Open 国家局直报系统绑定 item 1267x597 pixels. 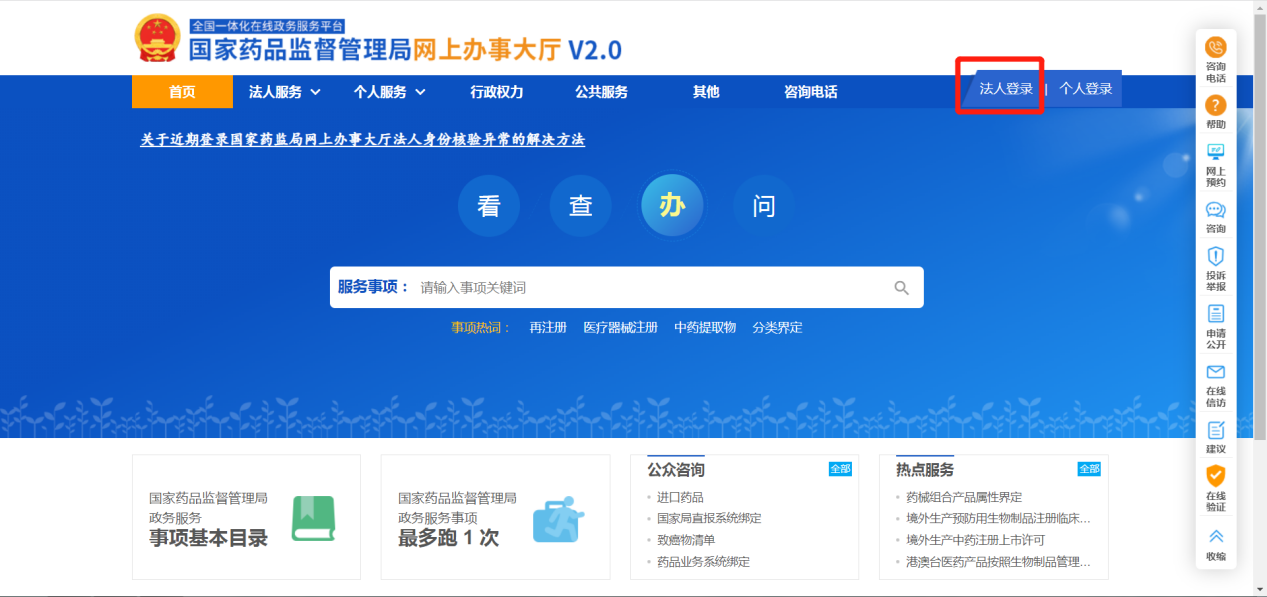point(709,518)
